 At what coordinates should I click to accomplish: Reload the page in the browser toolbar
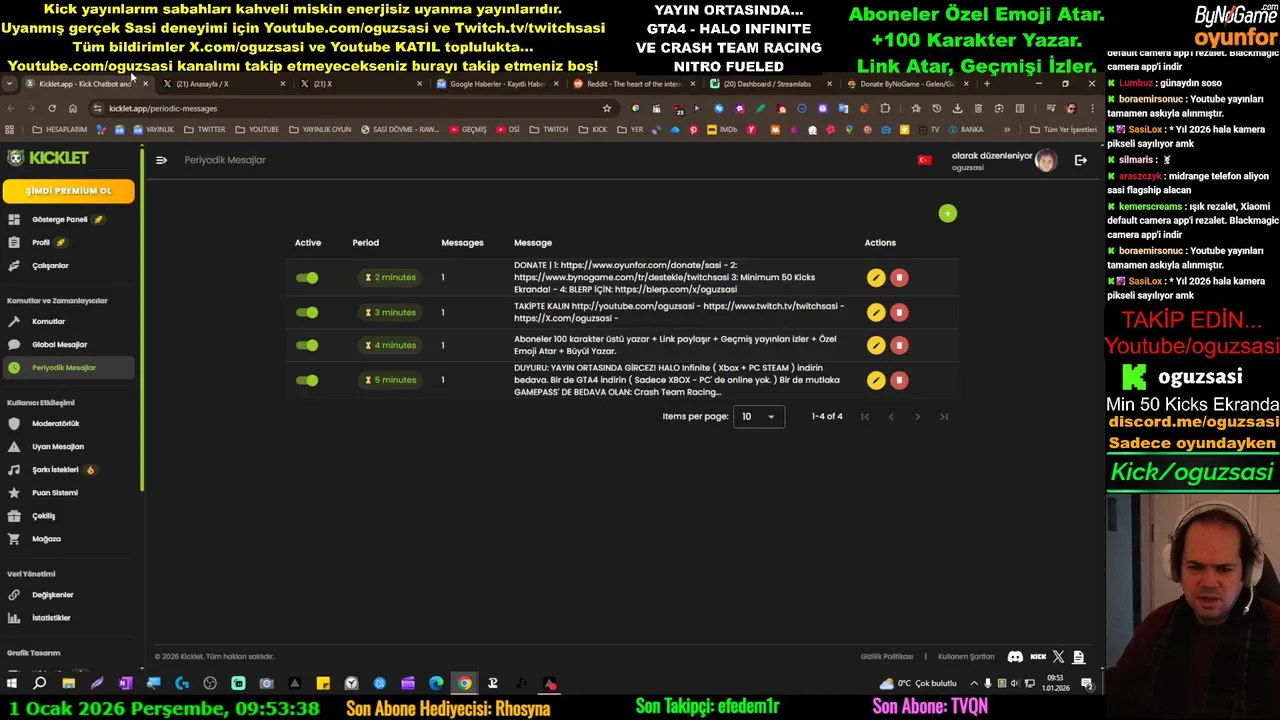(52, 108)
